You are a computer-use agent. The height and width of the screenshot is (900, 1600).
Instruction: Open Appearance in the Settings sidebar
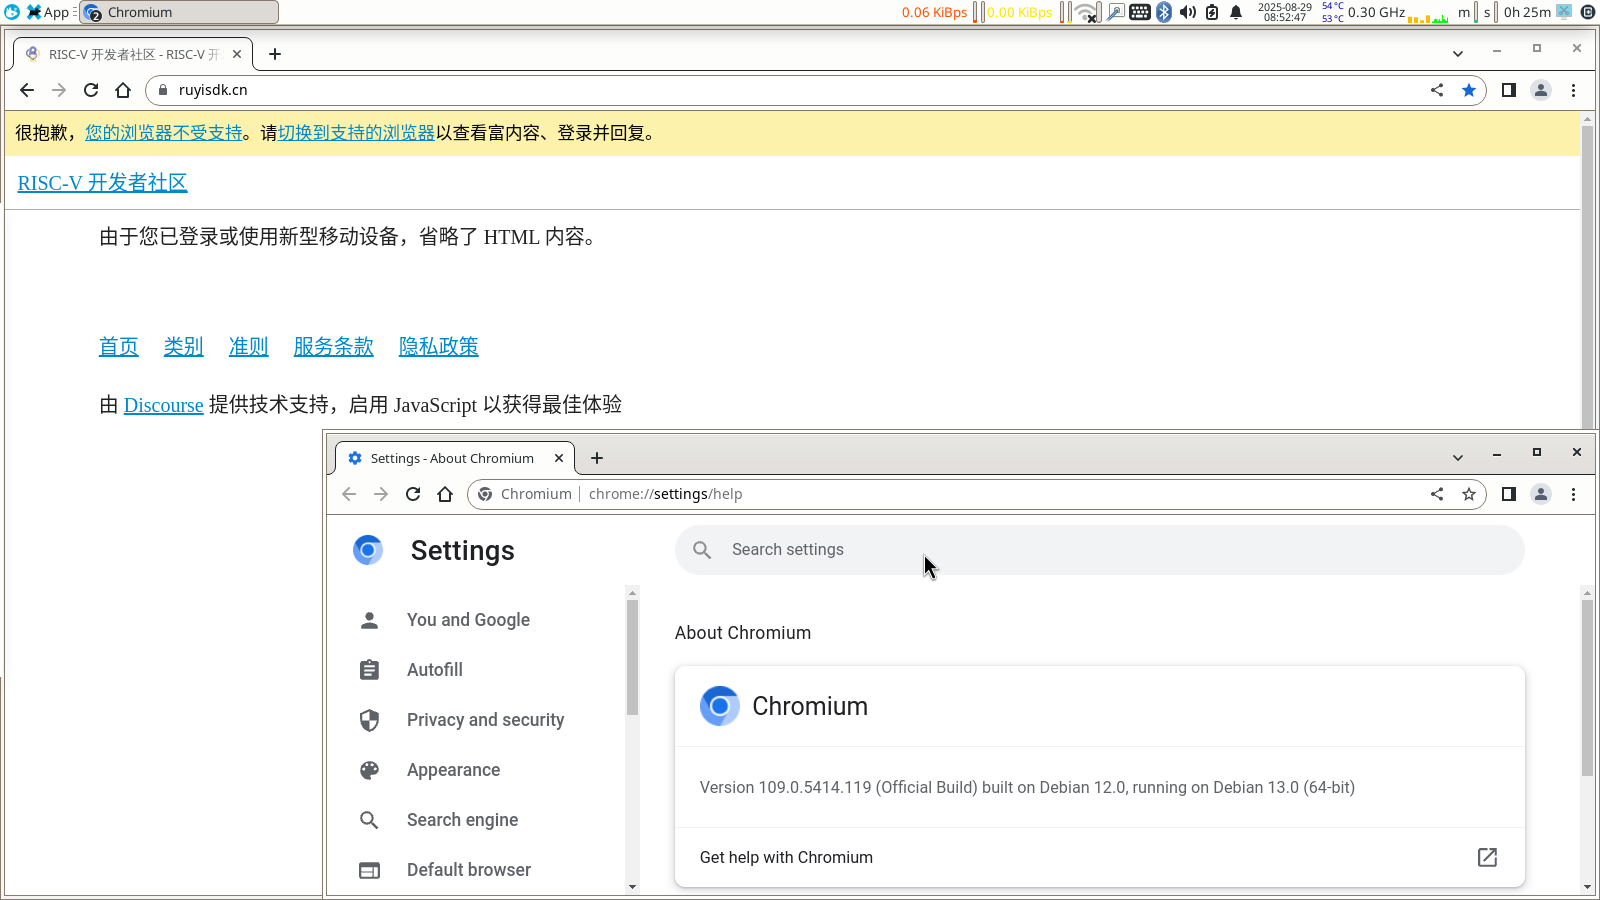point(453,770)
